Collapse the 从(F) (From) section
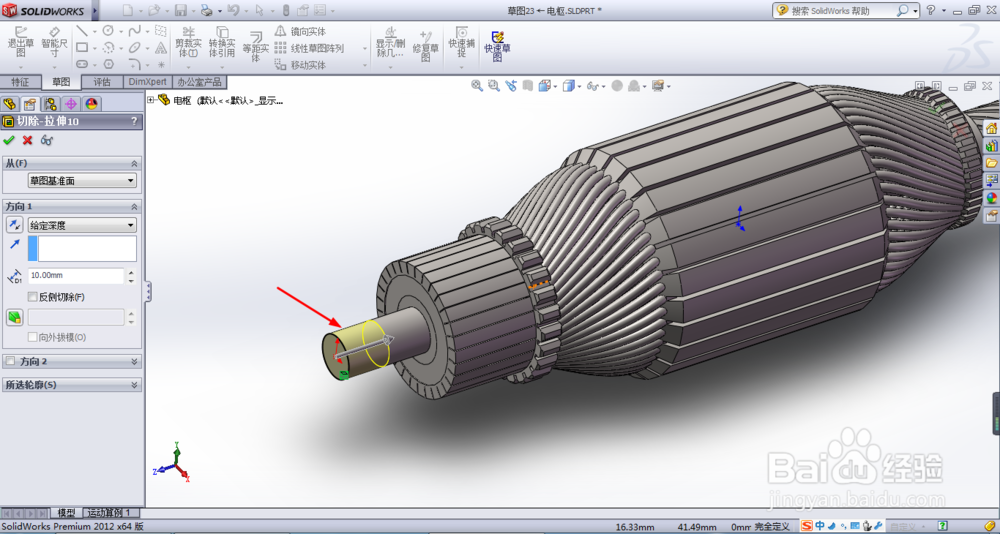The image size is (1000, 534). [x=134, y=163]
